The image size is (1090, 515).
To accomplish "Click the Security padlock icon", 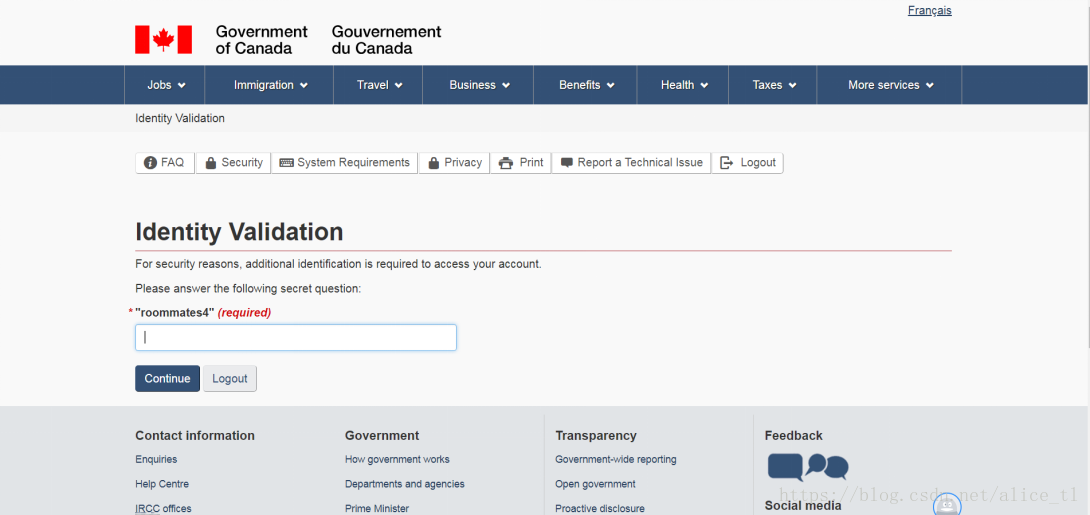I will (211, 163).
